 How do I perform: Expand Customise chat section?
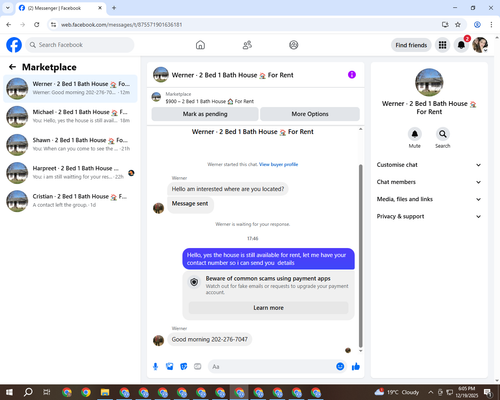[429, 165]
